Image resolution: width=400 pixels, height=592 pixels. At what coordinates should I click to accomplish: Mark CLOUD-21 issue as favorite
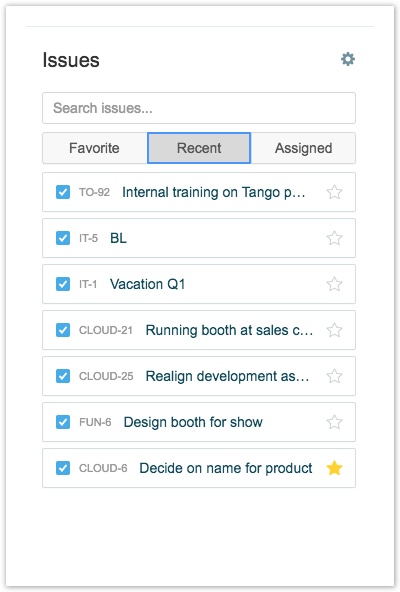tap(334, 330)
